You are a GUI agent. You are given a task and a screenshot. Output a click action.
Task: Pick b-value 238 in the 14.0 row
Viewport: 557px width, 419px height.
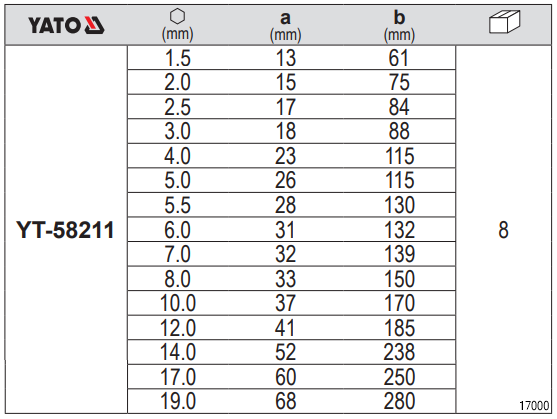click(399, 353)
